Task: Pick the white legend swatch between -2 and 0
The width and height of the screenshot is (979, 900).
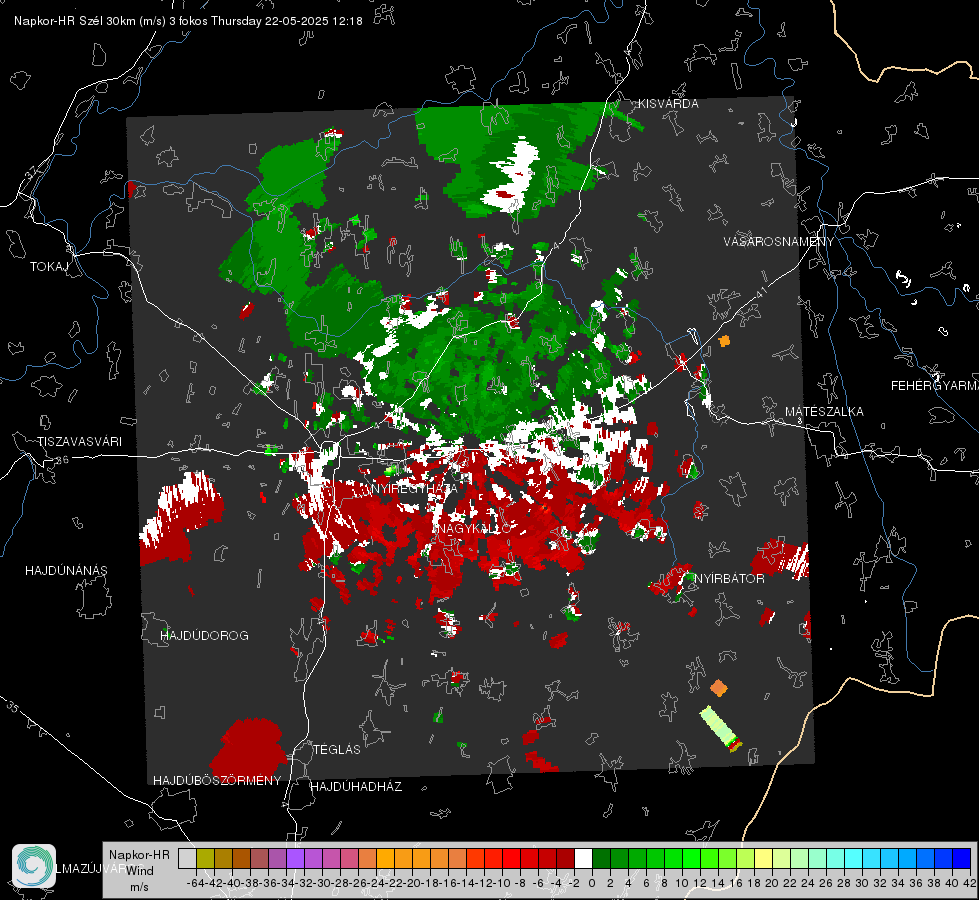Action: click(583, 858)
